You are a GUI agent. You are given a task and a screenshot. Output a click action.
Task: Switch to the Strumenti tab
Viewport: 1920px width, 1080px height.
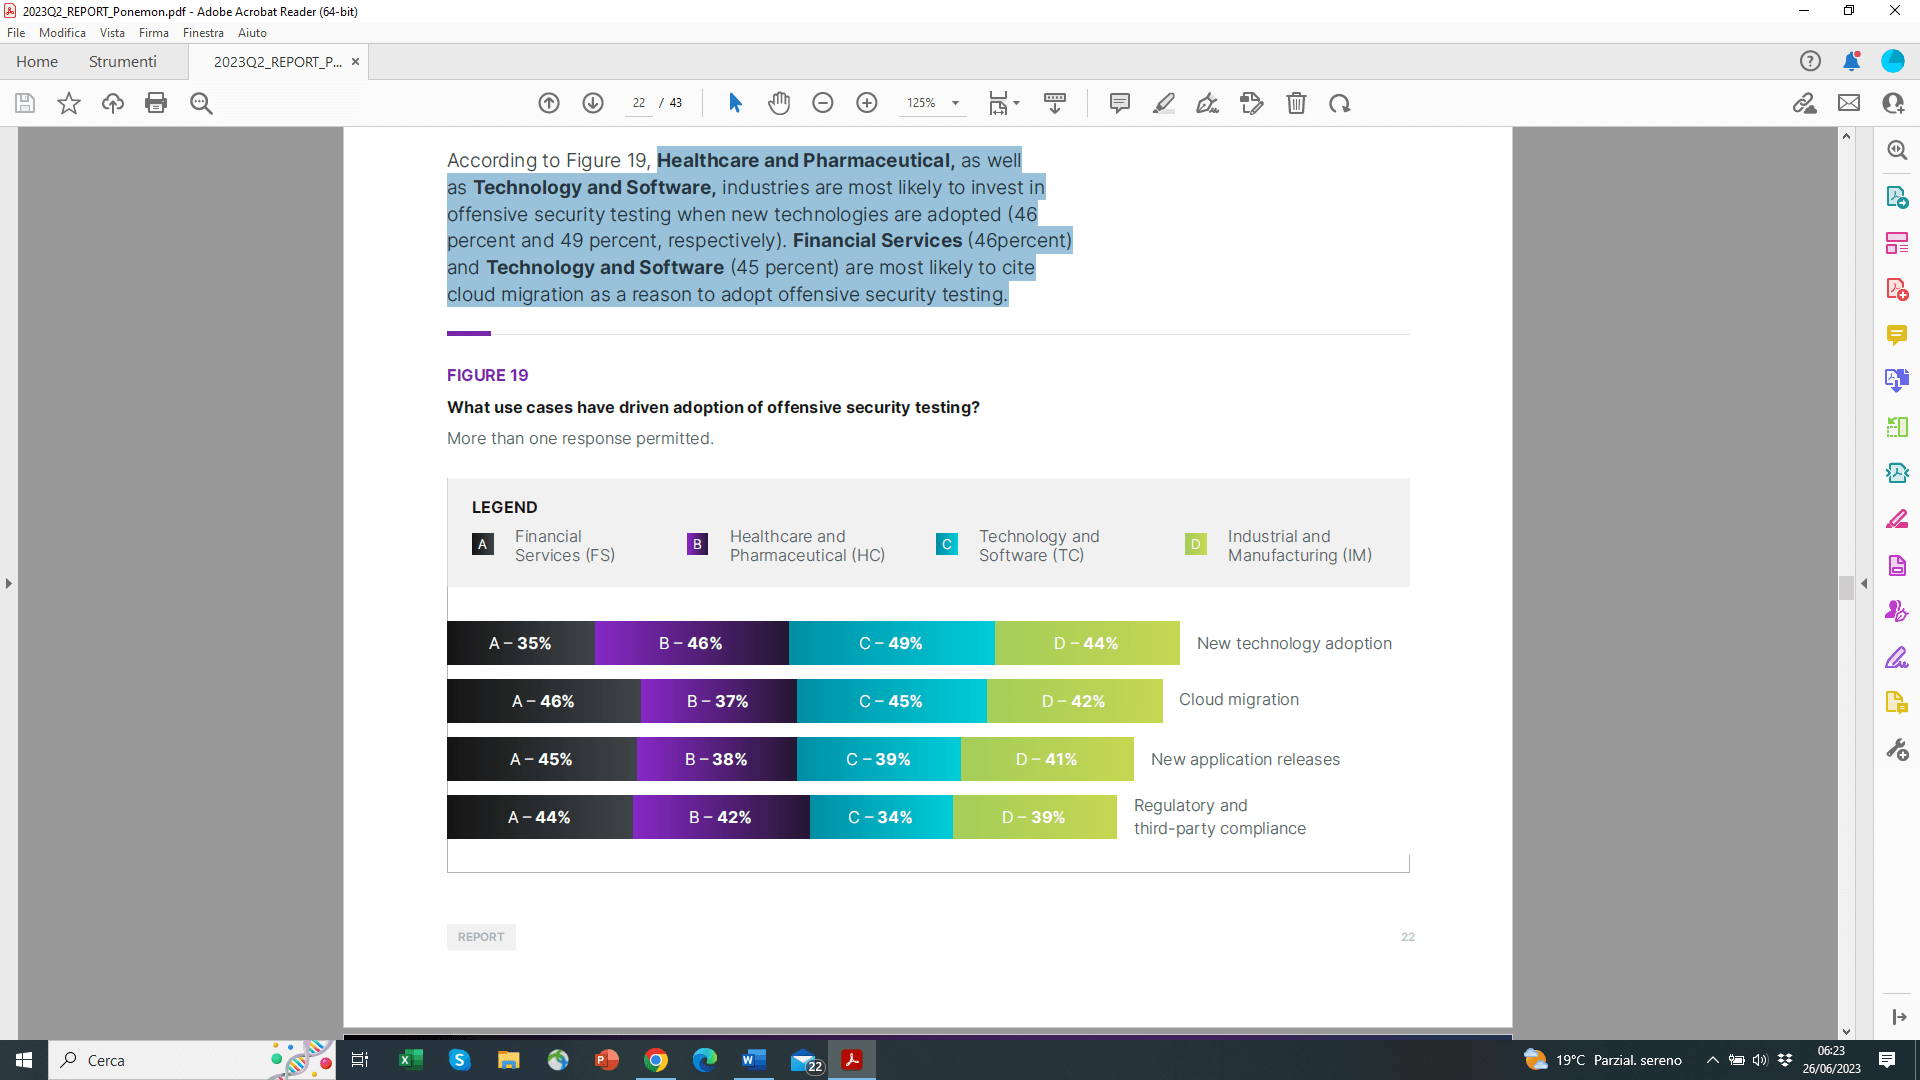(122, 62)
